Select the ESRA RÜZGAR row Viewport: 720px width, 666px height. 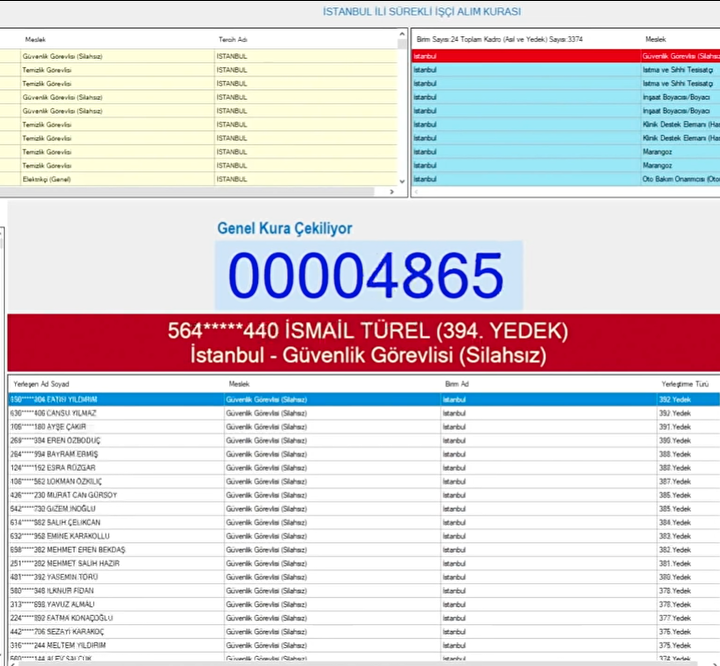coord(364,468)
